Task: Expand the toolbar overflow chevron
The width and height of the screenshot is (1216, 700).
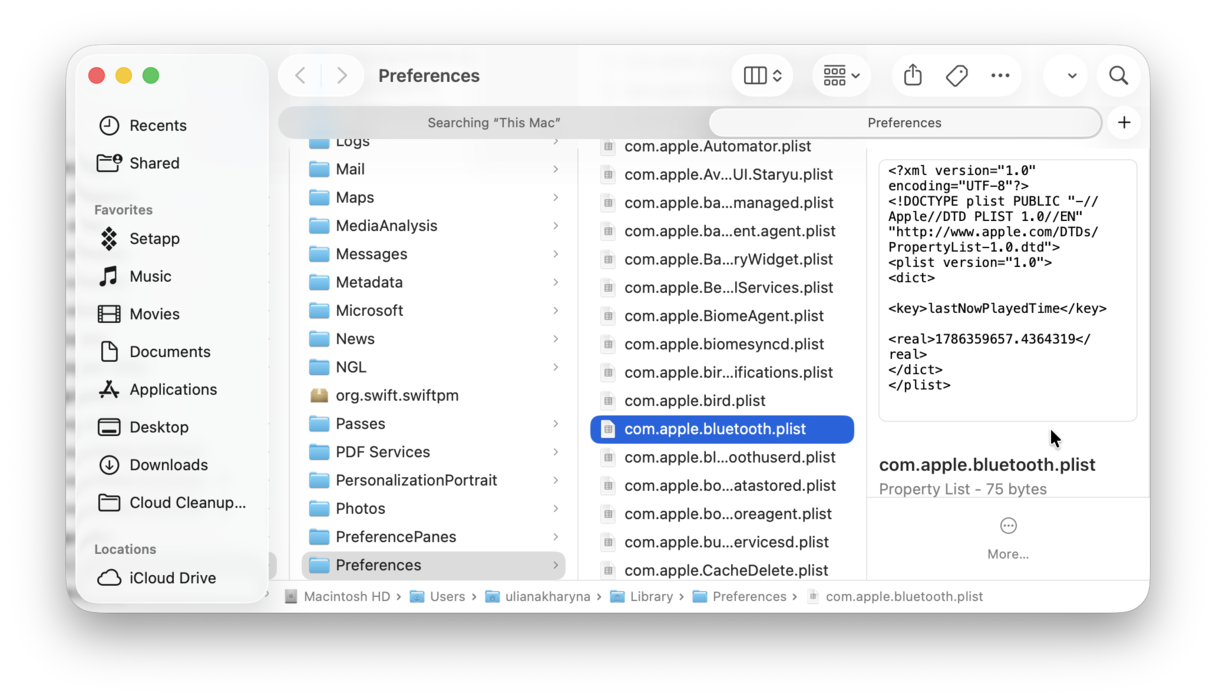Action: (1071, 76)
